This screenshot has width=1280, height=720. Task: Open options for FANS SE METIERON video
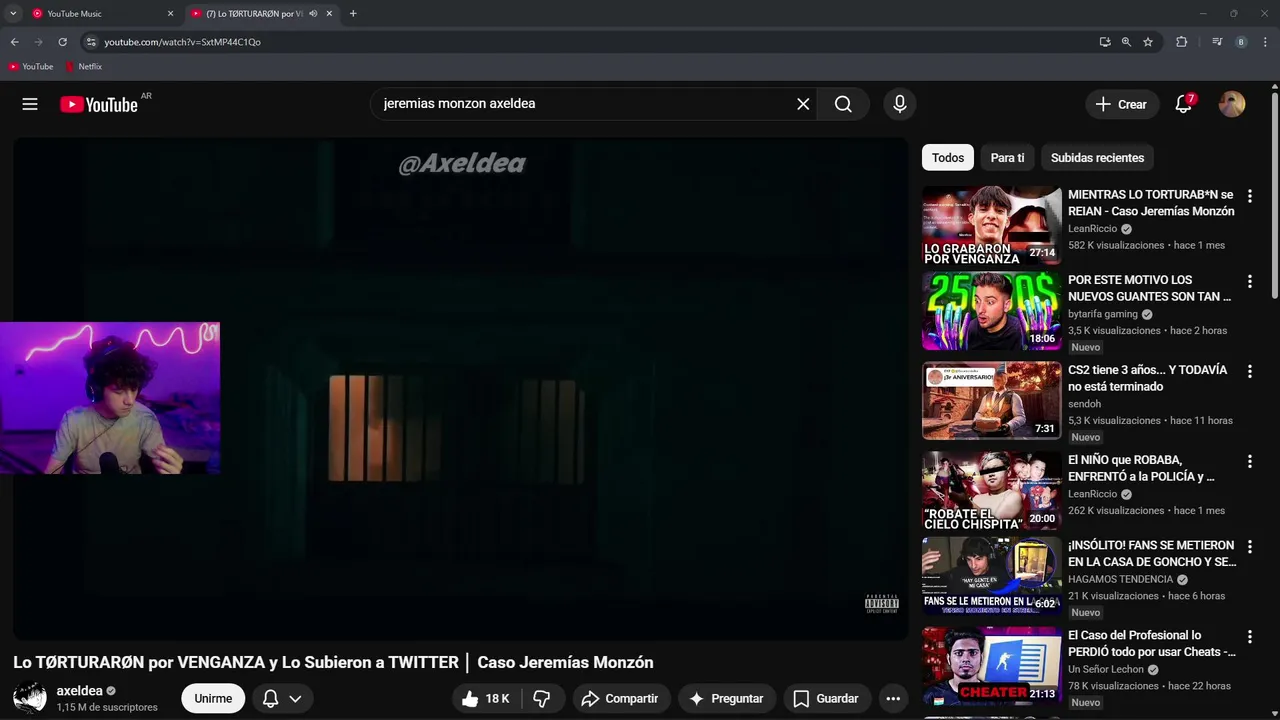1249,547
